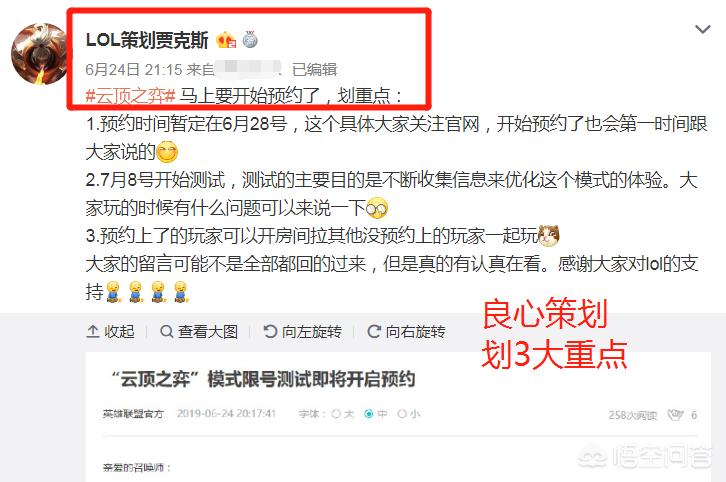726x482 pixels.
Task: Open LOL策划贾克斯 profile name link
Action: point(147,40)
